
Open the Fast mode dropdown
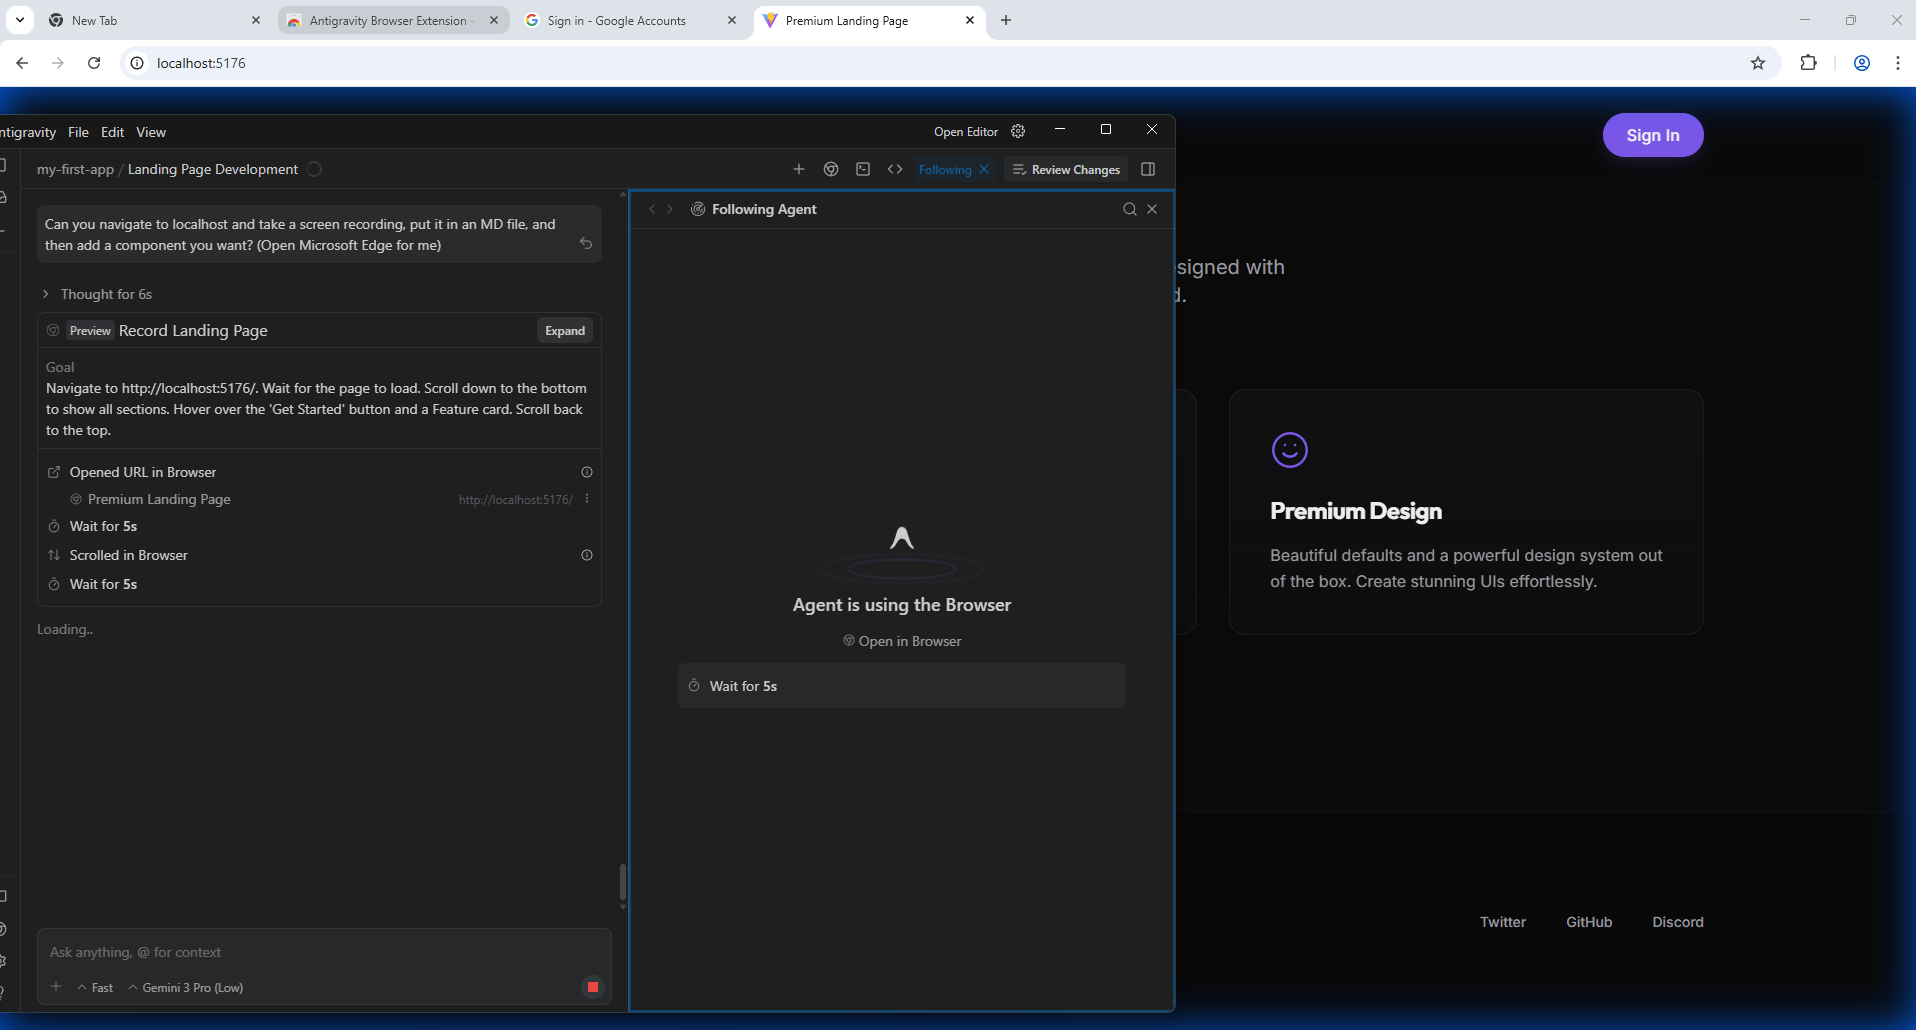point(95,987)
